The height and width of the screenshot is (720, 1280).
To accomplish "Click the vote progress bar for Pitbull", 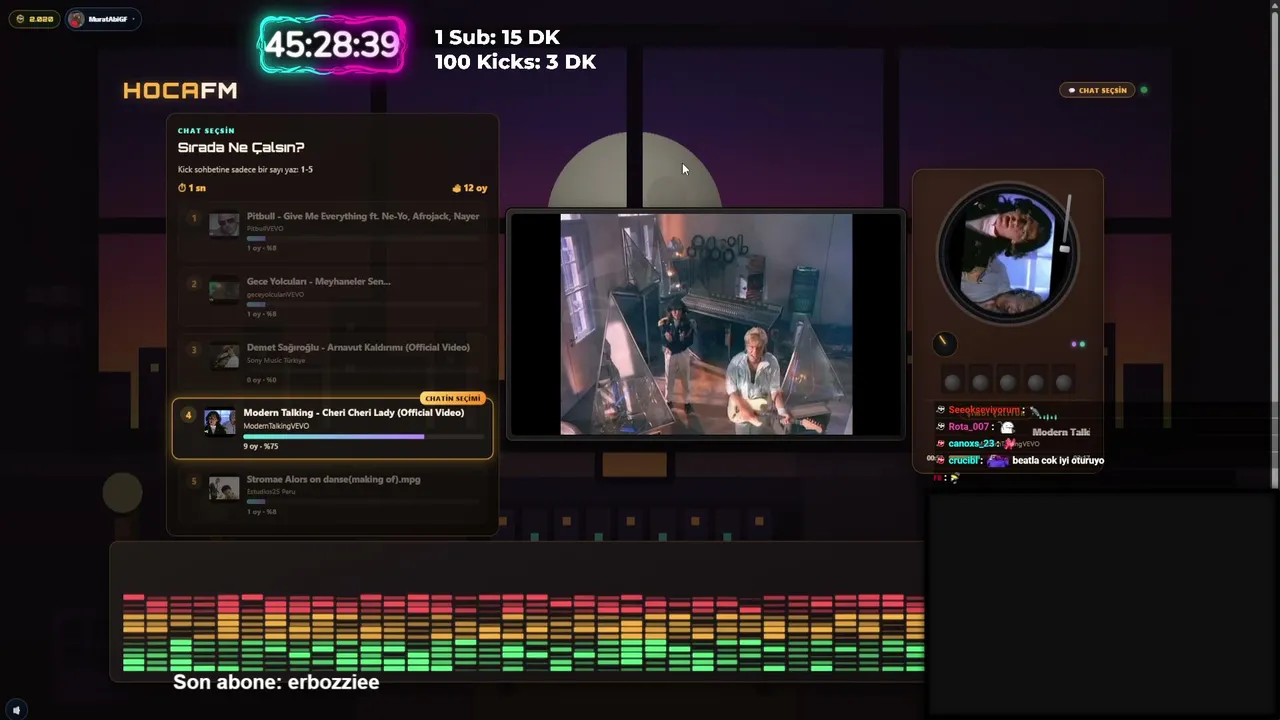I will tap(364, 238).
